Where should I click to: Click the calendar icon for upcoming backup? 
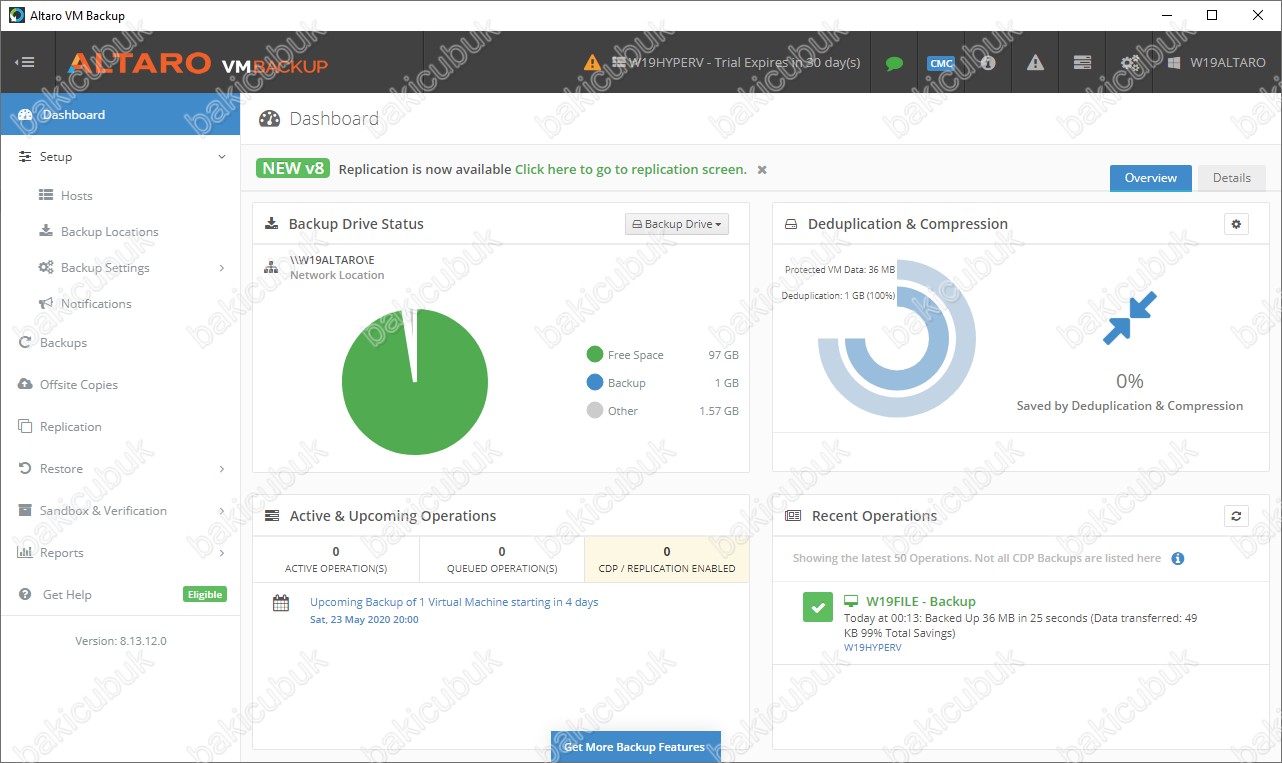281,603
